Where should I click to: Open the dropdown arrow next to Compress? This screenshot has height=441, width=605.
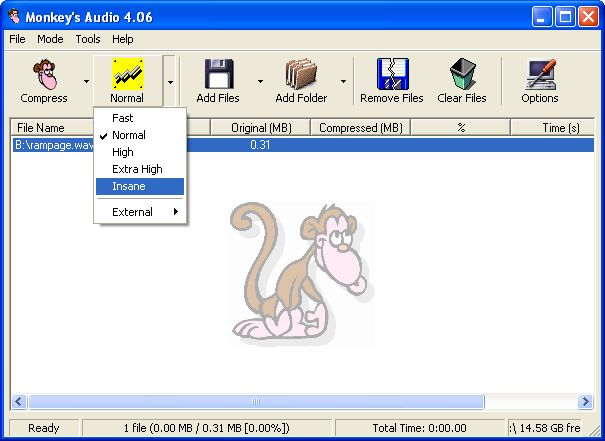point(86,81)
